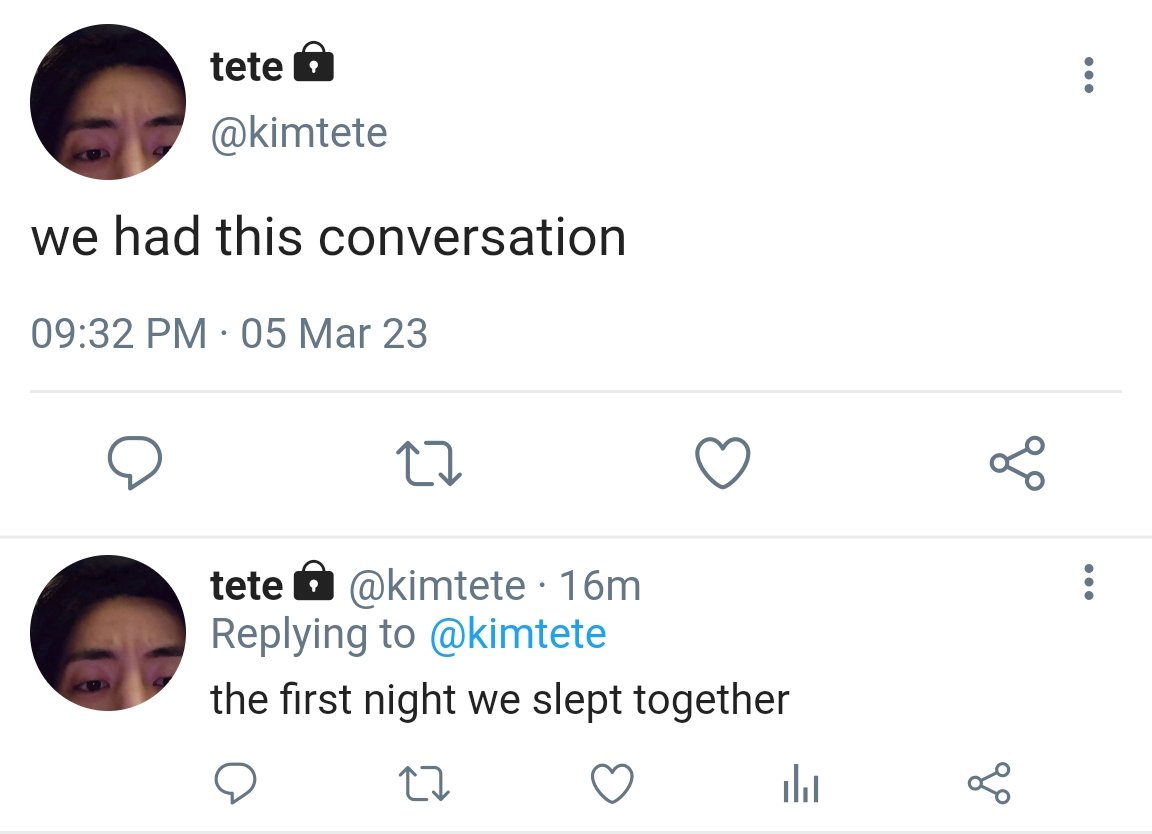Image resolution: width=1152 pixels, height=834 pixels.
Task: Share the main tweet
Action: [1017, 465]
